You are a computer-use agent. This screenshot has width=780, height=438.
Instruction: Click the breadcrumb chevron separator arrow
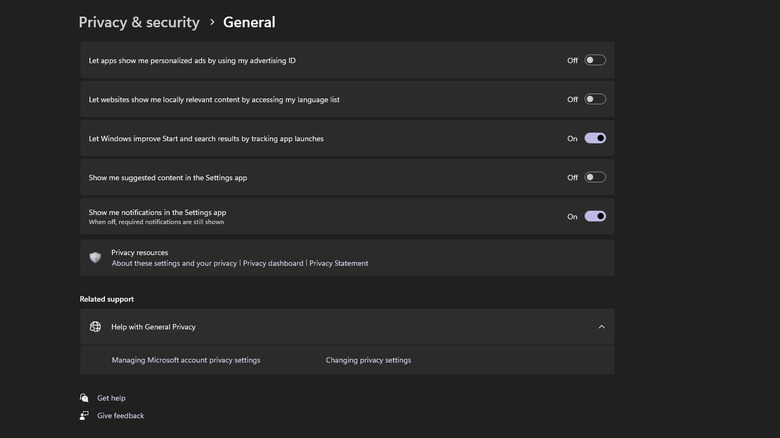tap(212, 22)
